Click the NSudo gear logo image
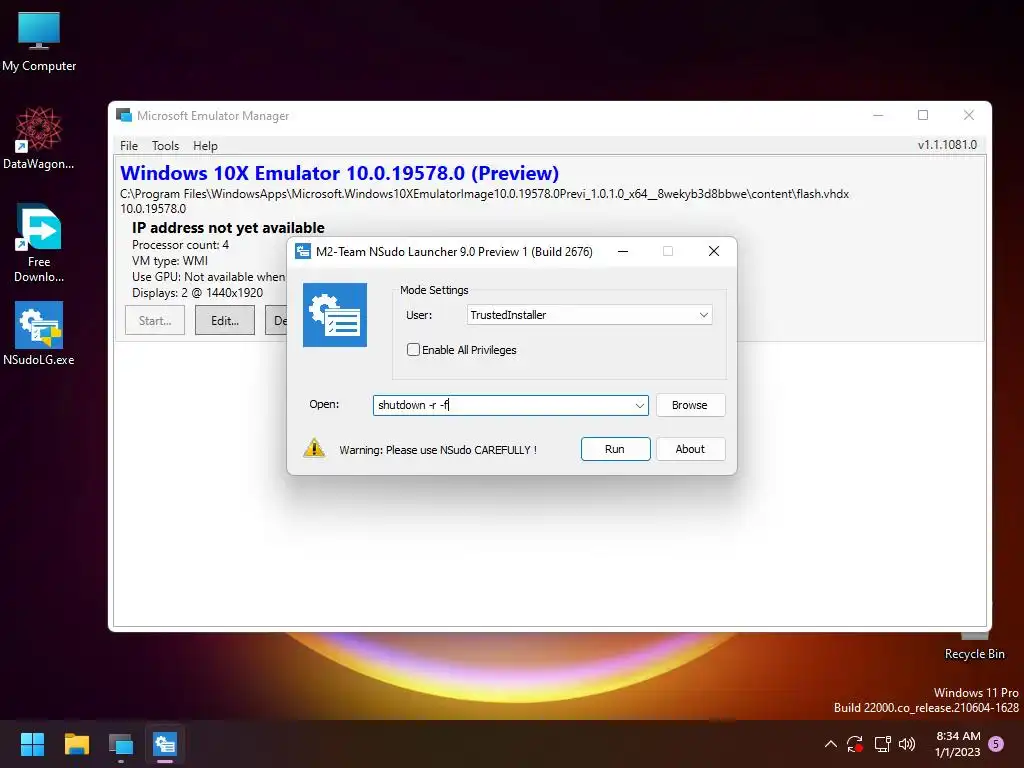Image resolution: width=1024 pixels, height=768 pixels. (x=334, y=315)
